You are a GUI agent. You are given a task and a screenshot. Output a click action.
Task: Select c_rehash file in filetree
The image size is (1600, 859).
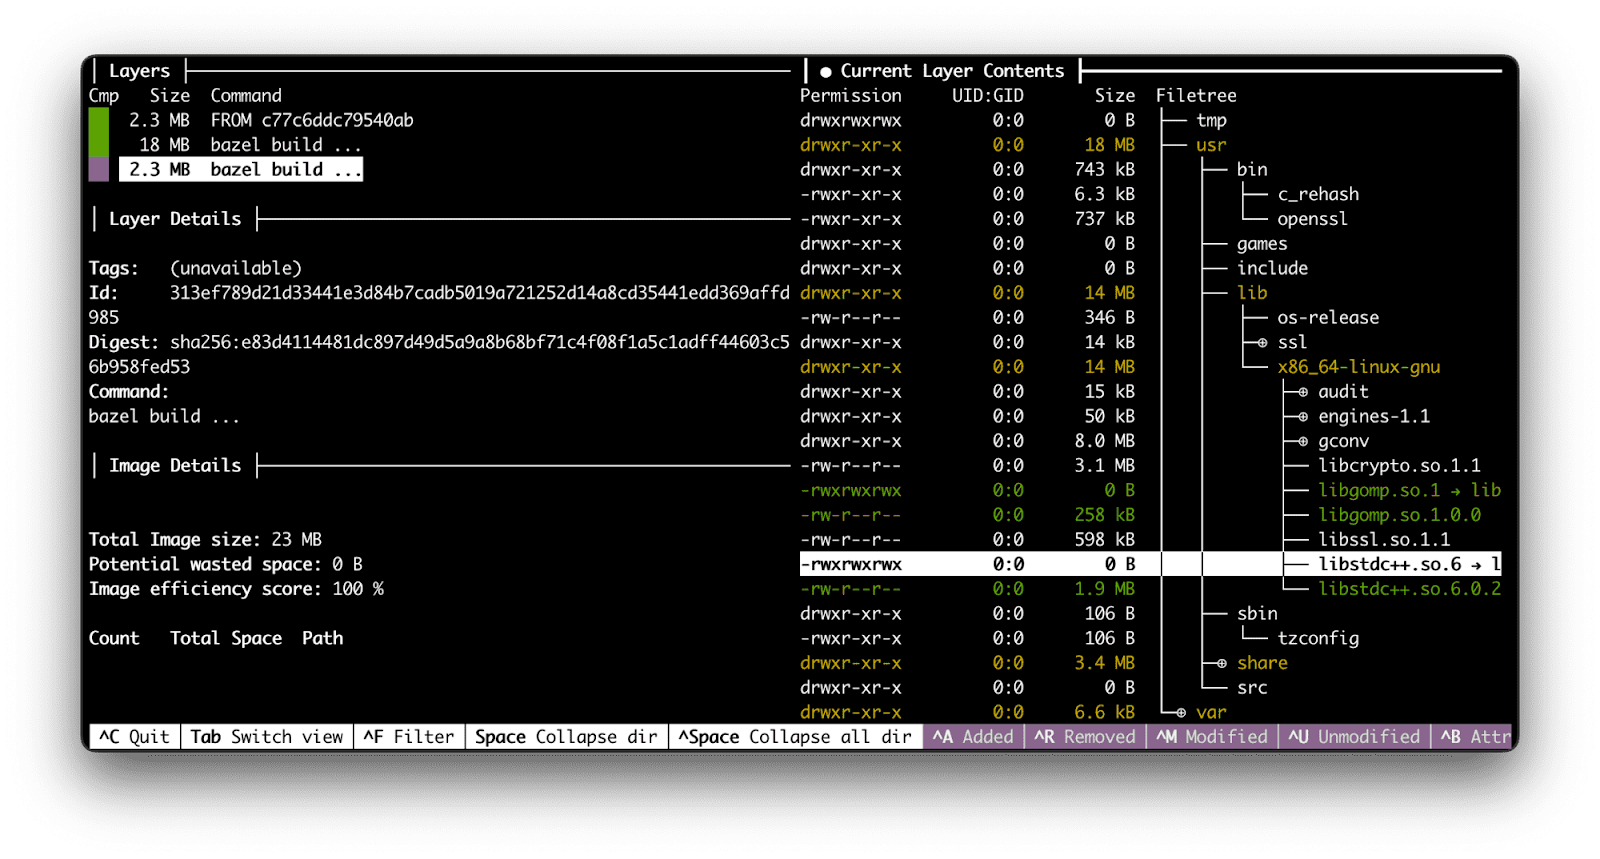coord(1318,194)
